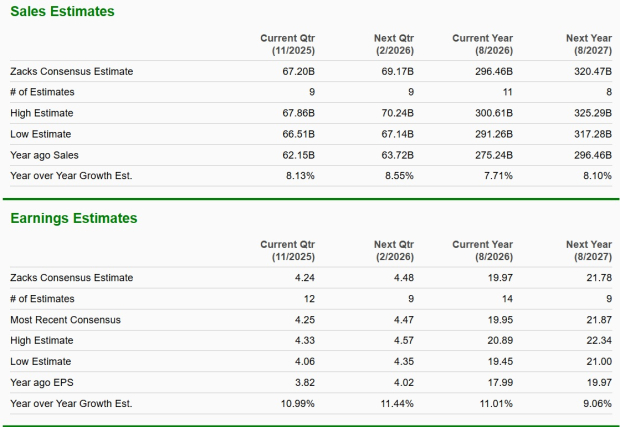Select the Sales Next Year (8/2027) column header
This screenshot has height=427, width=620.
point(588,44)
